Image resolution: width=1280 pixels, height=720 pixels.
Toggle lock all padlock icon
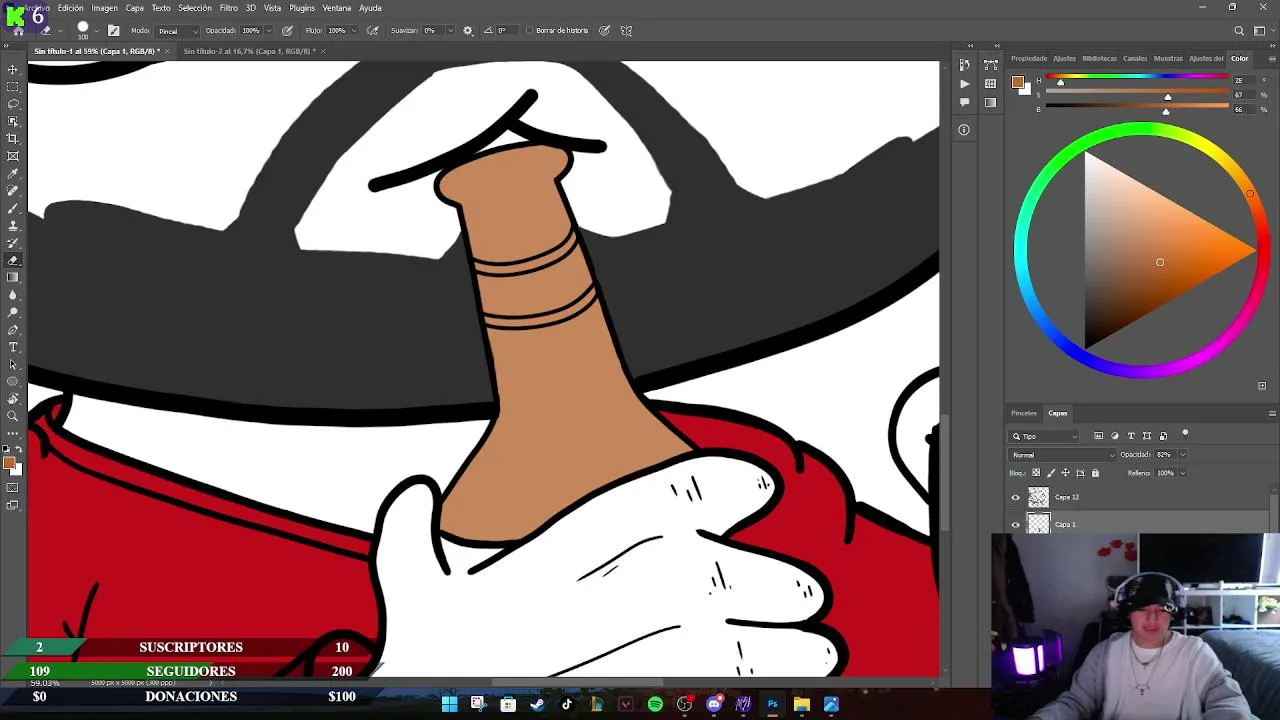tap(1095, 473)
